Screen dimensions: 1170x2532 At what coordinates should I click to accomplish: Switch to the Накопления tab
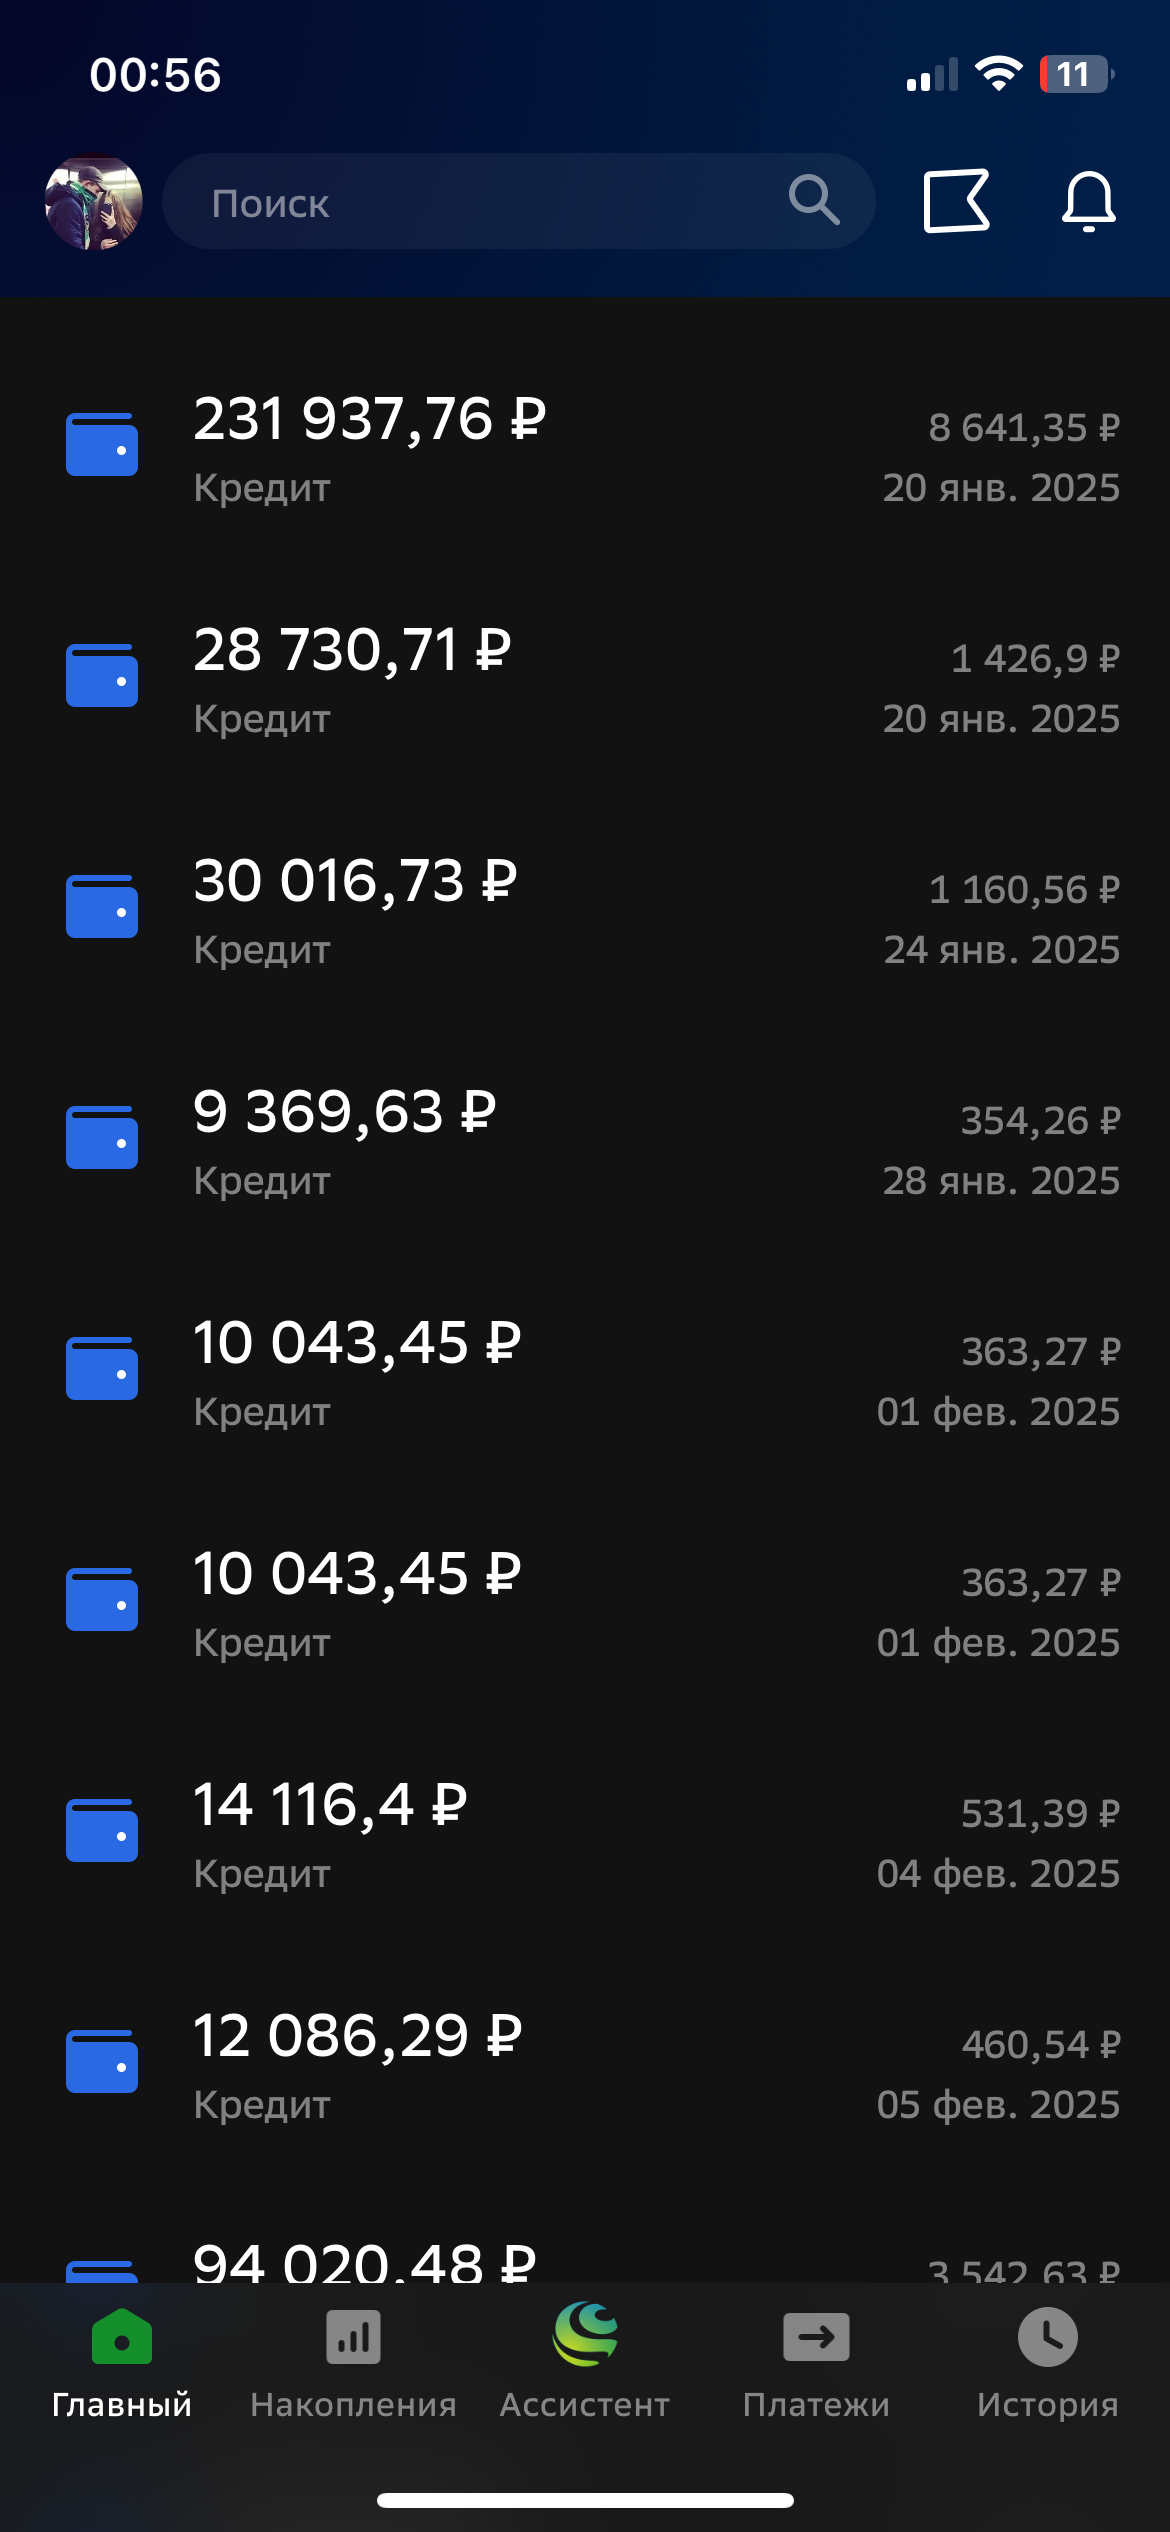(x=353, y=2360)
